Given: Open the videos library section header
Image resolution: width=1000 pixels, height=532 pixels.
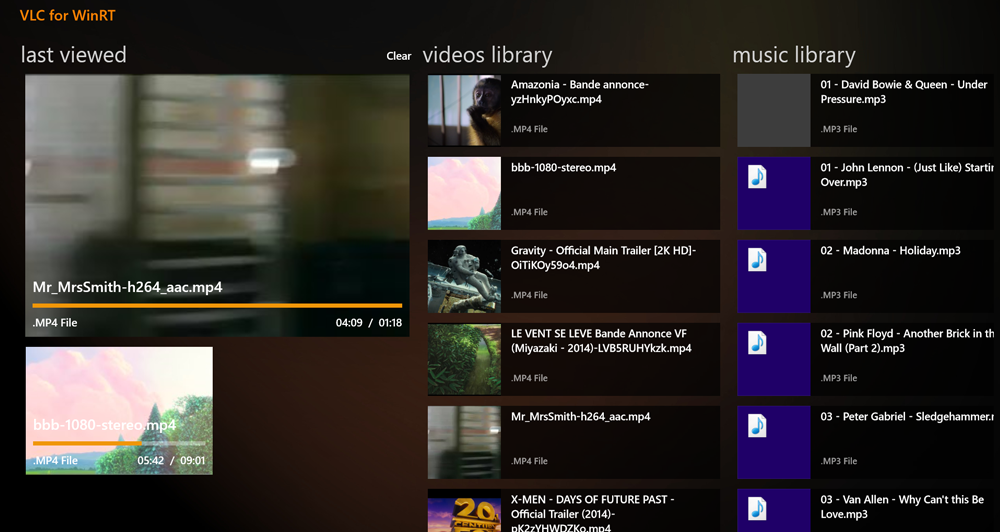Looking at the screenshot, I should (x=487, y=55).
